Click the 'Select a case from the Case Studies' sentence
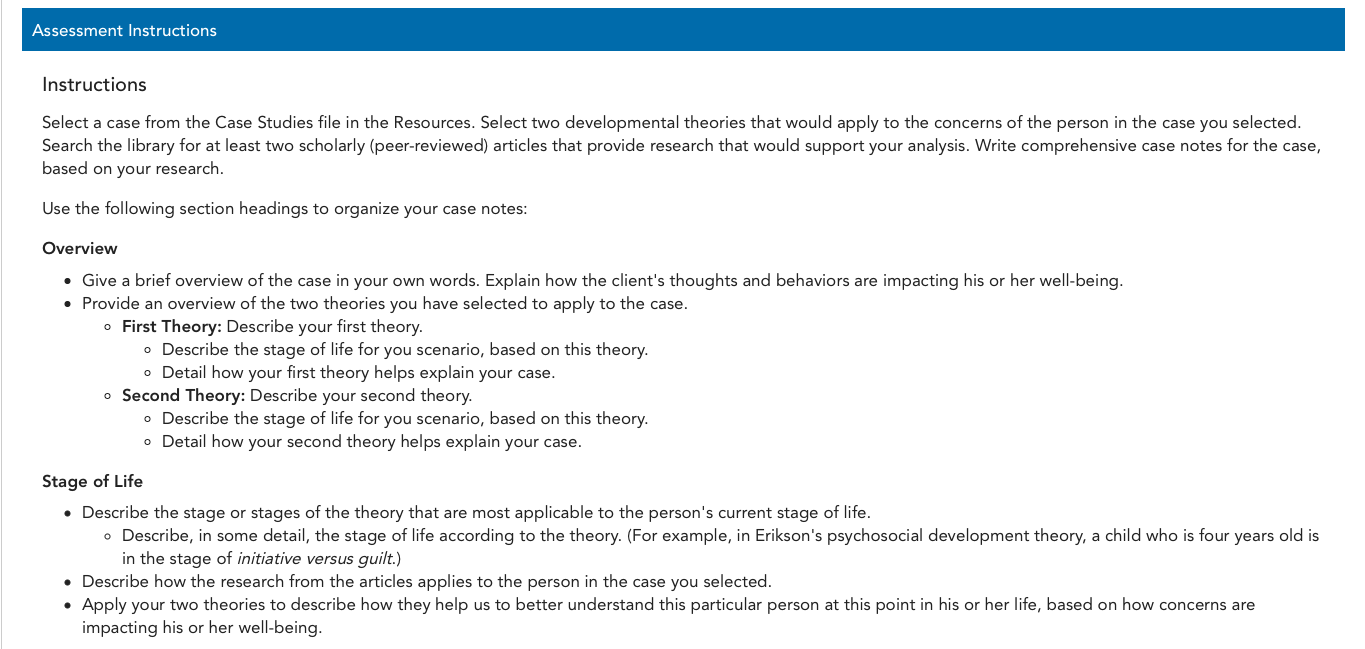Screen dimensions: 1365x649 259,122
